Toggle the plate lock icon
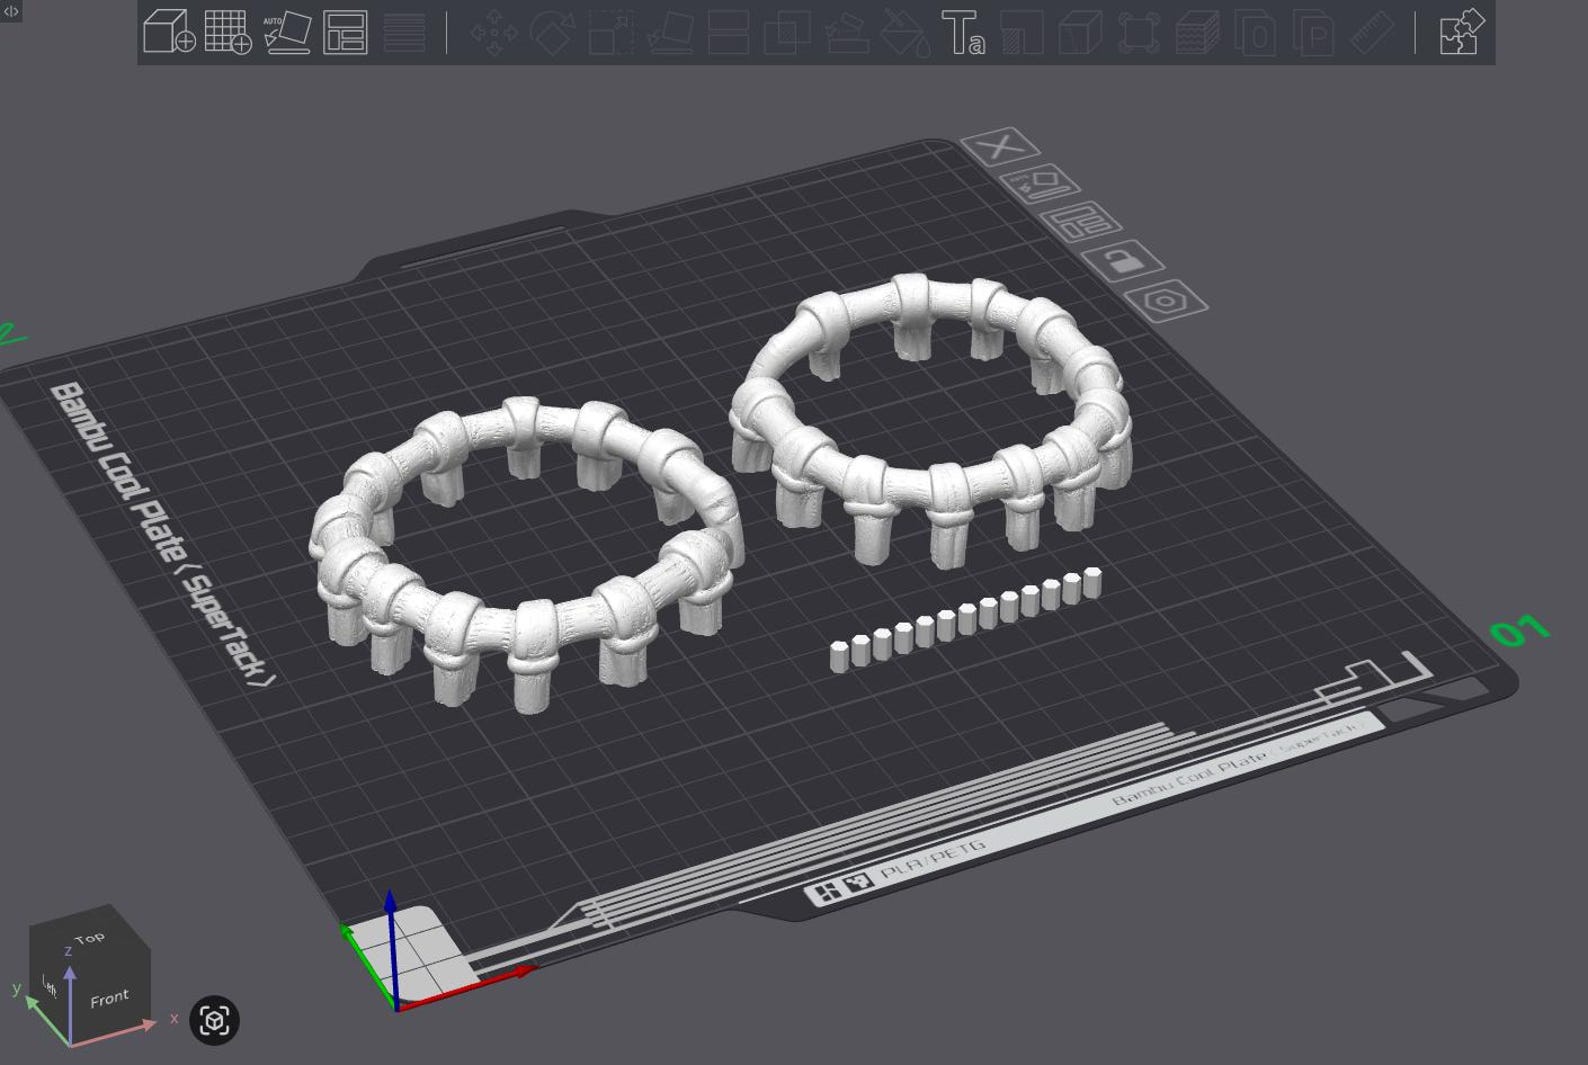Viewport: 1588px width, 1065px height. tap(1123, 261)
